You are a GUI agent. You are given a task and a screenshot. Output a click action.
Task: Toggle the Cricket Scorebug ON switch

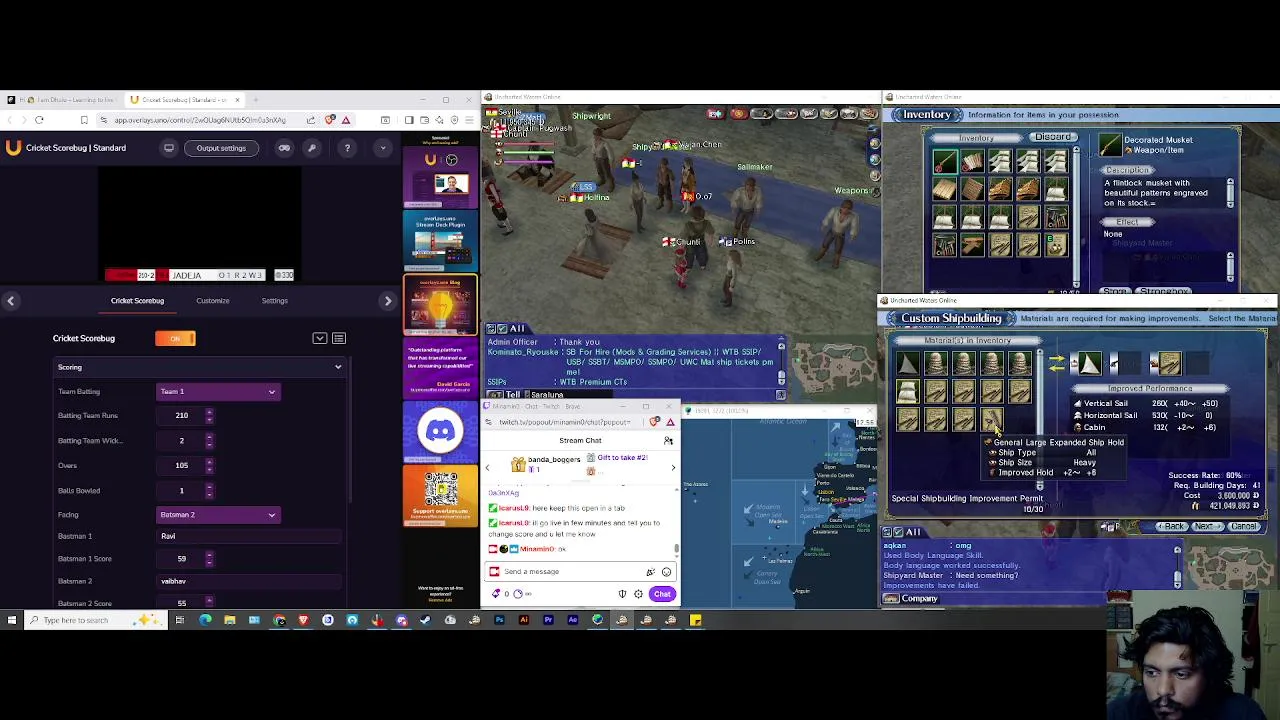(175, 338)
